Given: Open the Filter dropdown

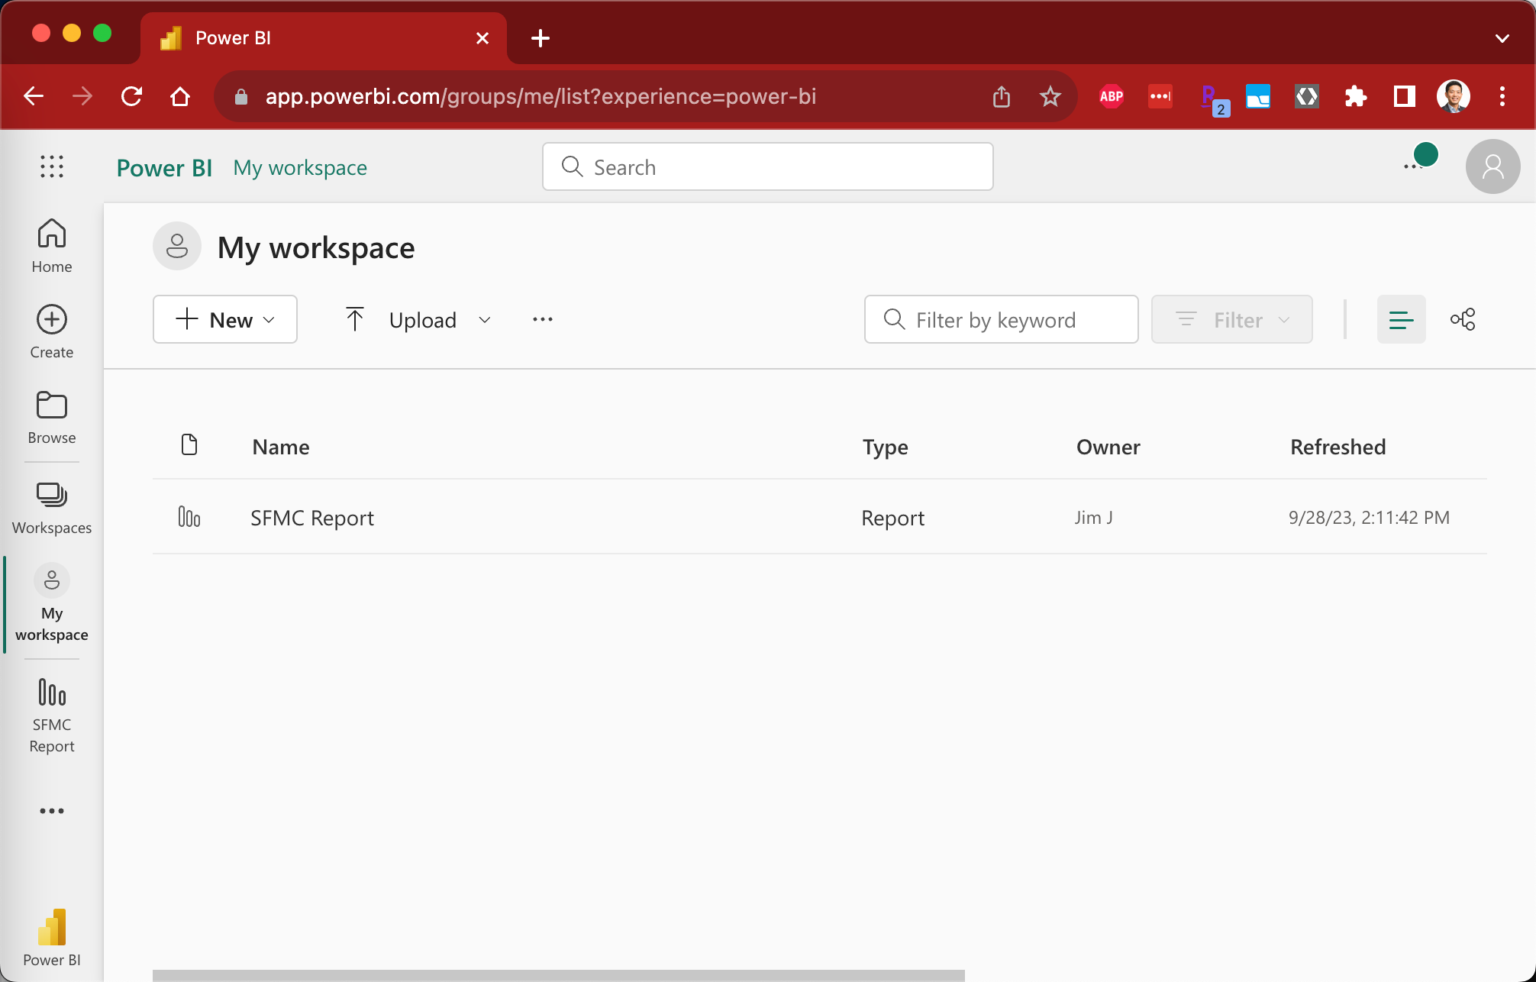Looking at the screenshot, I should [x=1231, y=319].
